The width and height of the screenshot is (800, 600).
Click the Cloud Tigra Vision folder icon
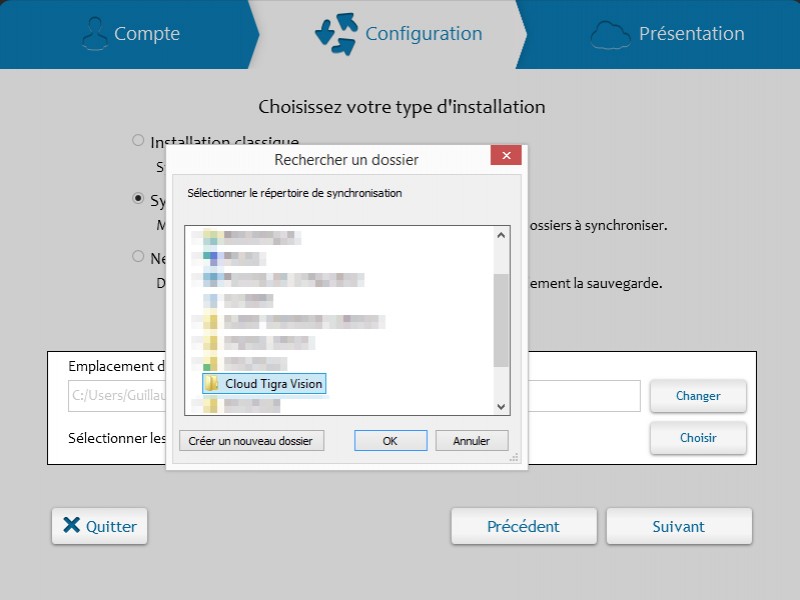click(212, 384)
